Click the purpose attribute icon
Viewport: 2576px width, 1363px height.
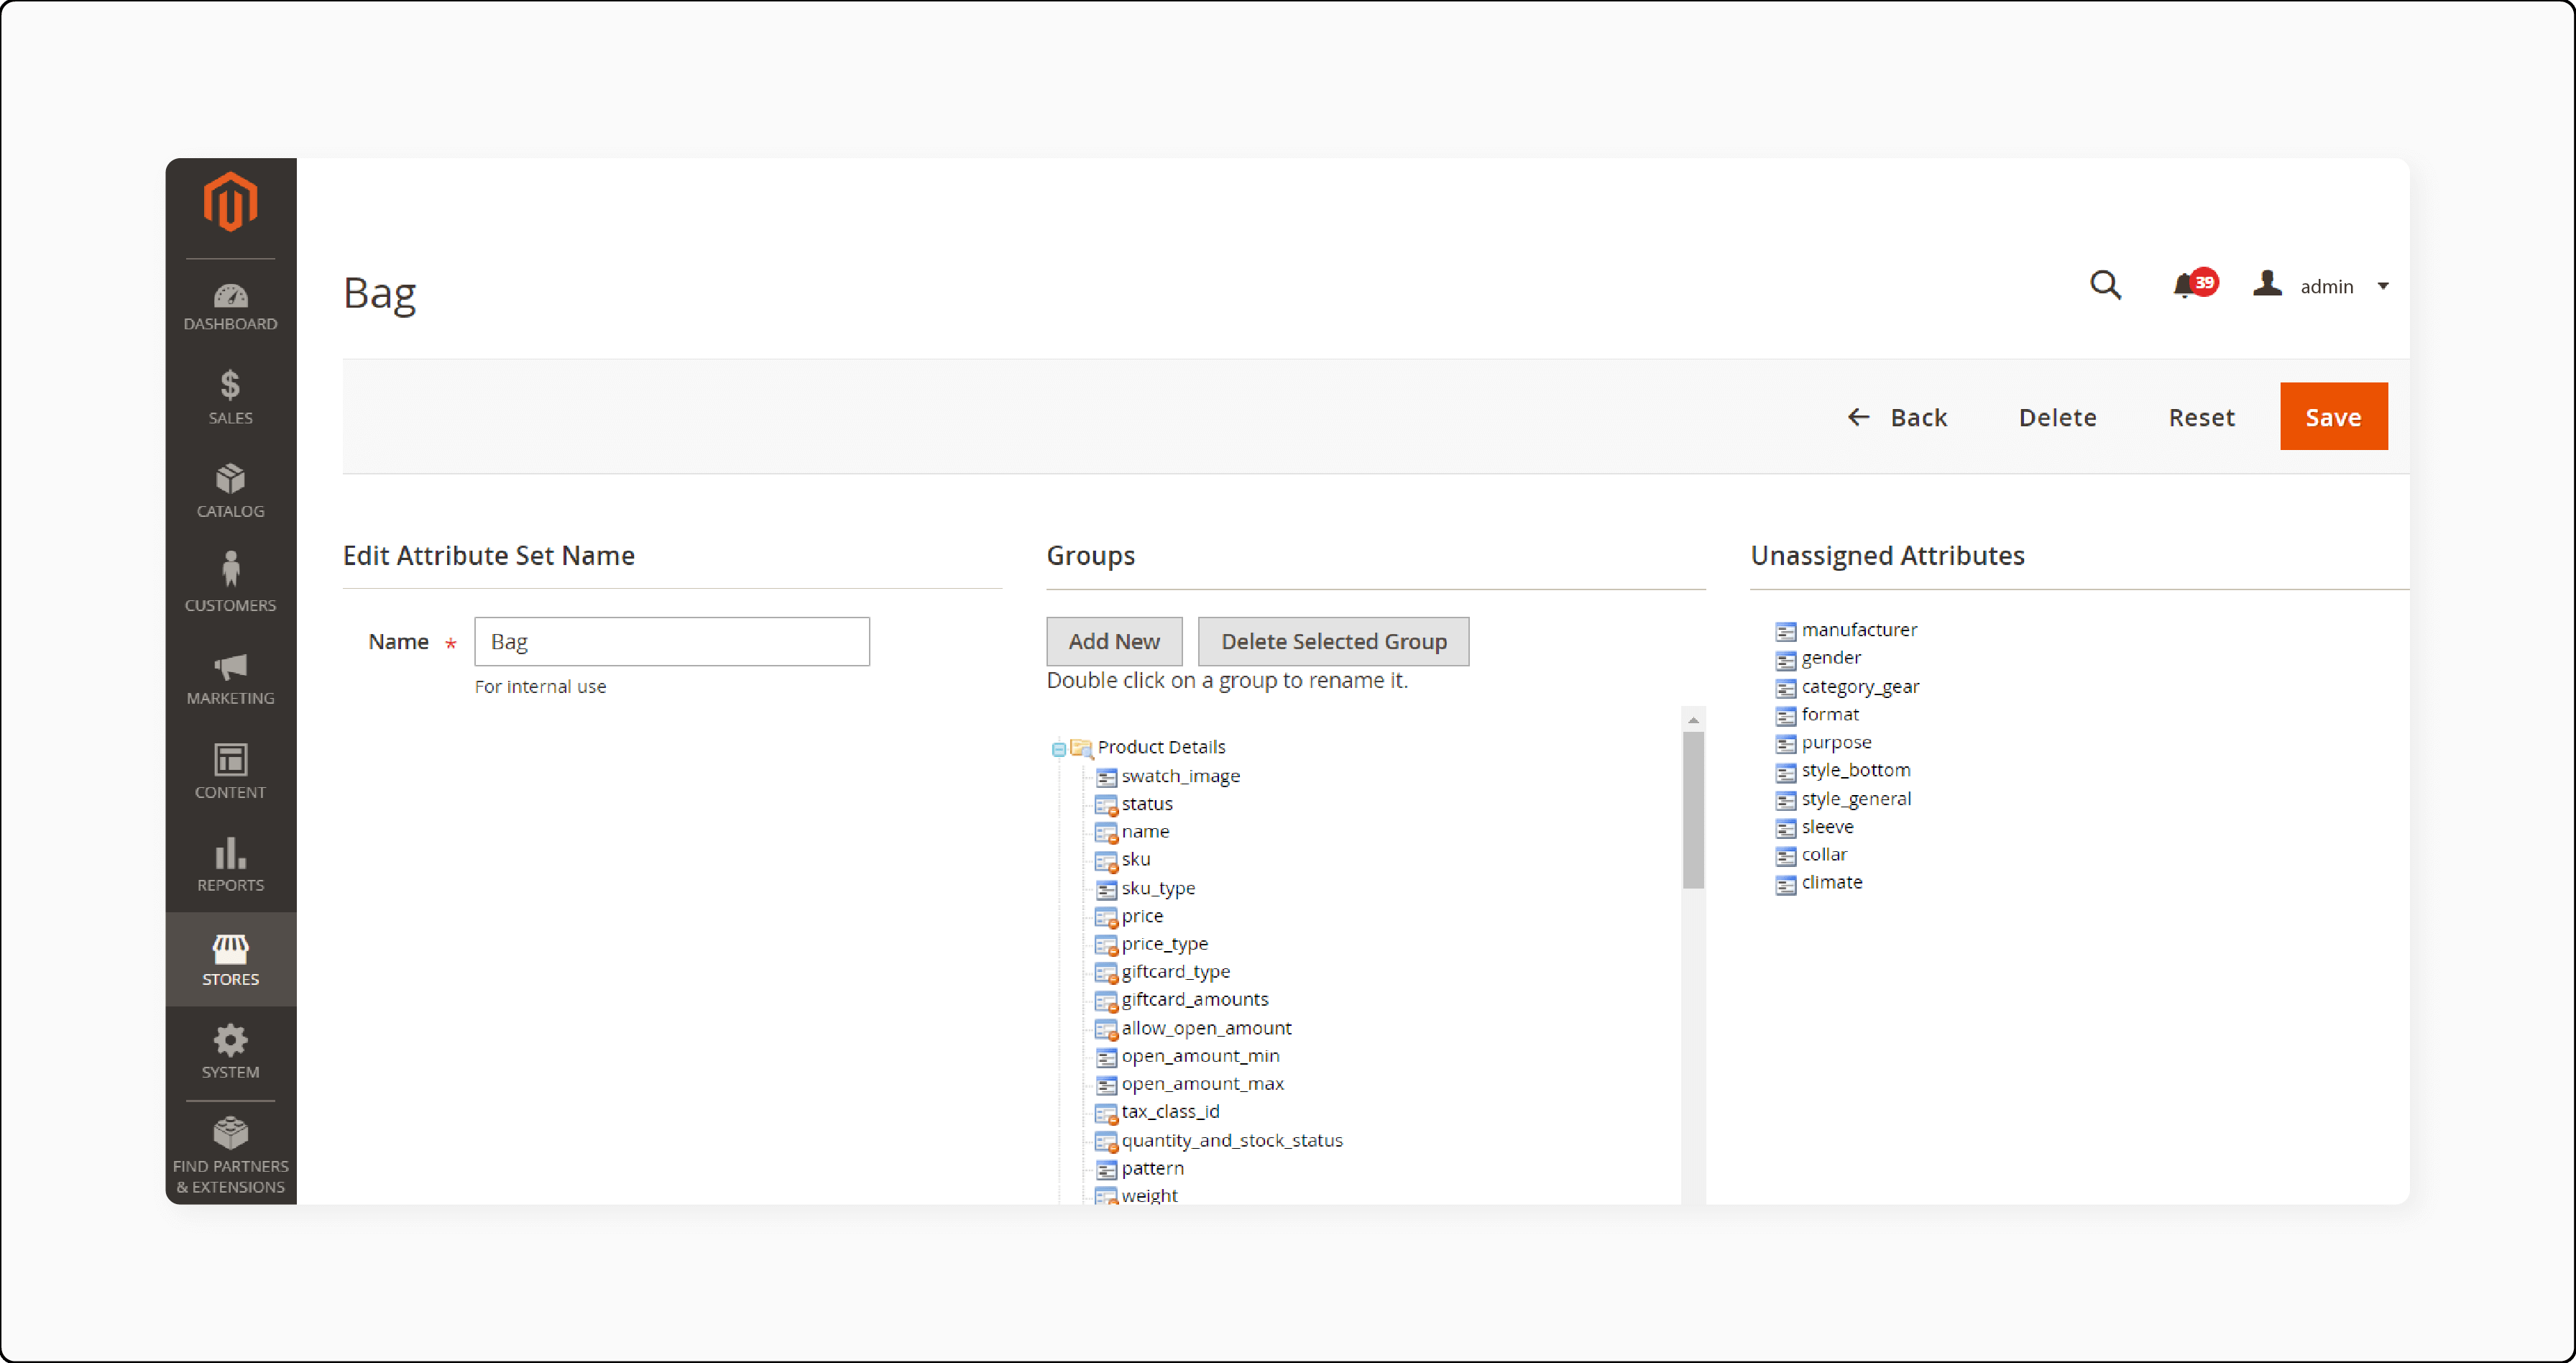tap(1785, 744)
